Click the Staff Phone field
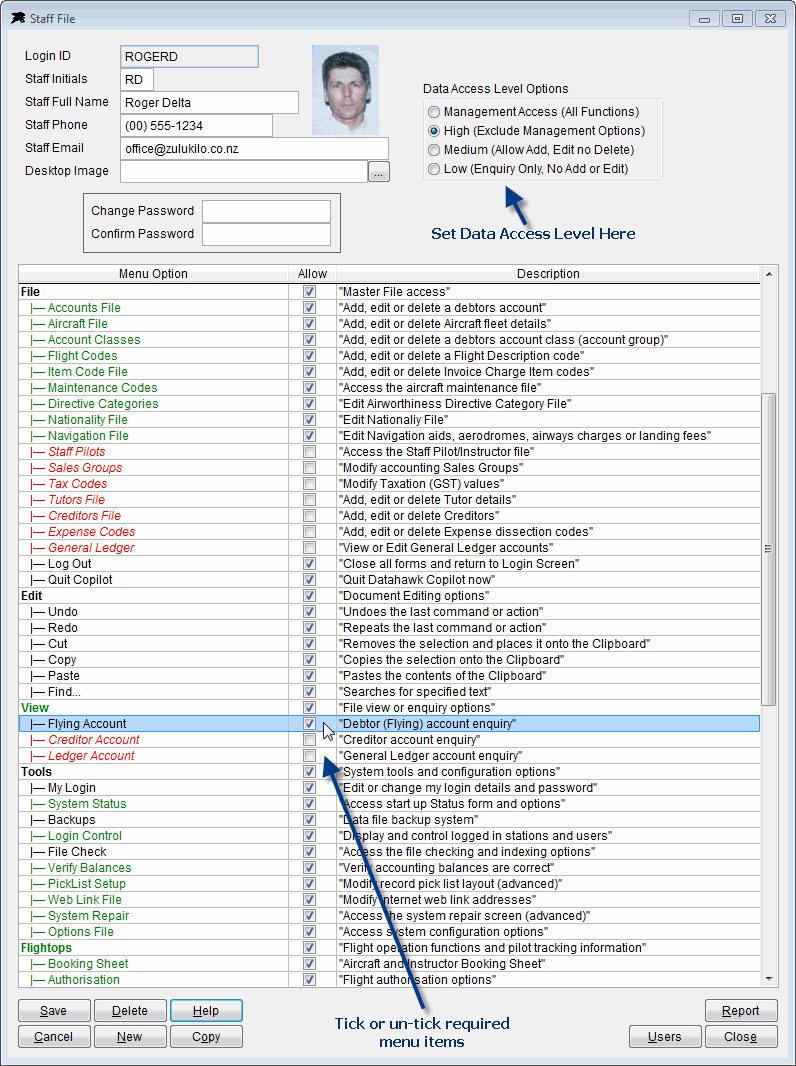Viewport: 796px width, 1066px height. coord(196,126)
